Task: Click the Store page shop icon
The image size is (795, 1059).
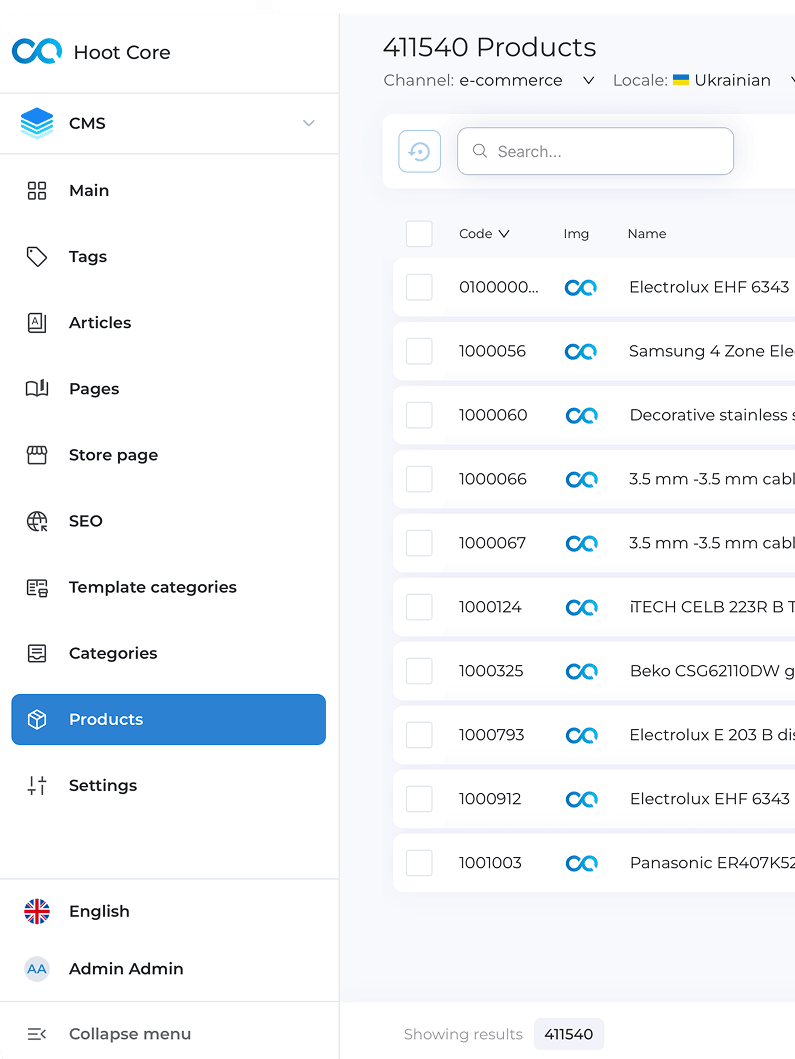Action: pyautogui.click(x=36, y=455)
